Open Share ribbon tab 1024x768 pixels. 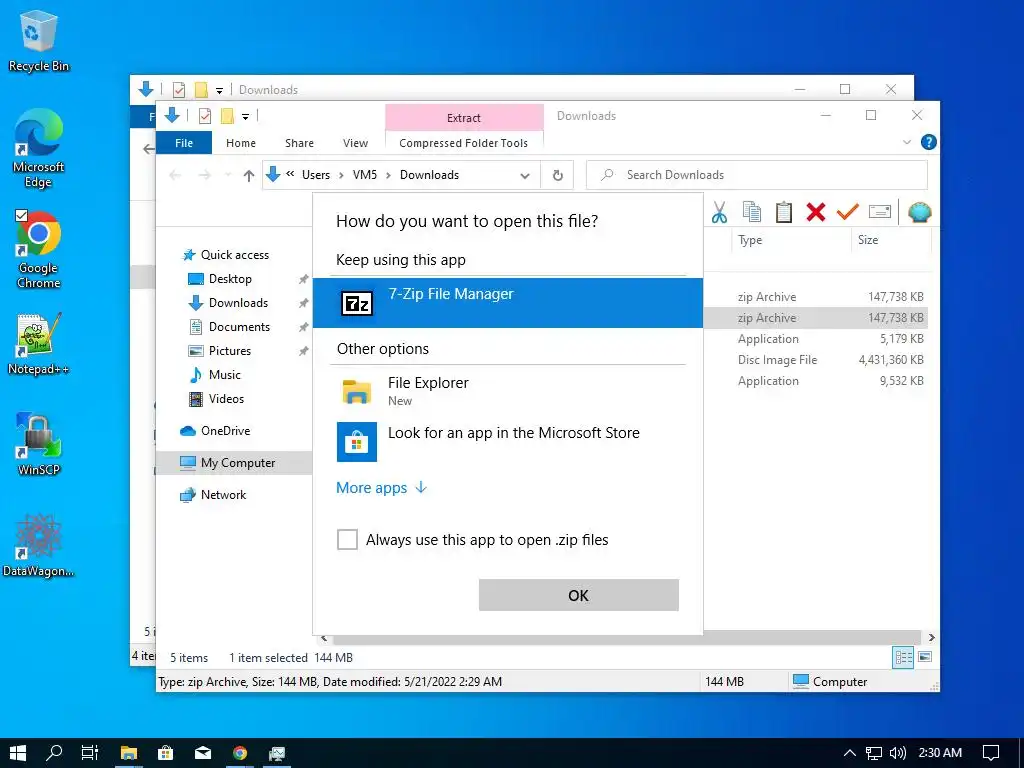(x=299, y=143)
